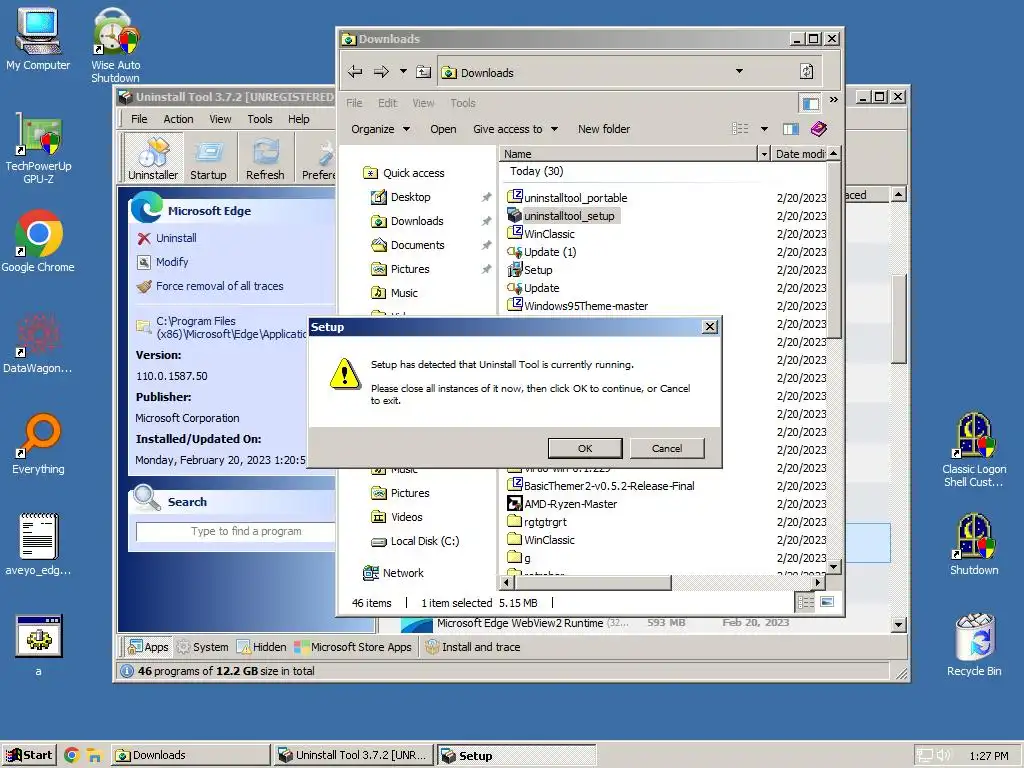
Task: Open the Tools menu in Uninstall Tool
Action: pos(260,119)
